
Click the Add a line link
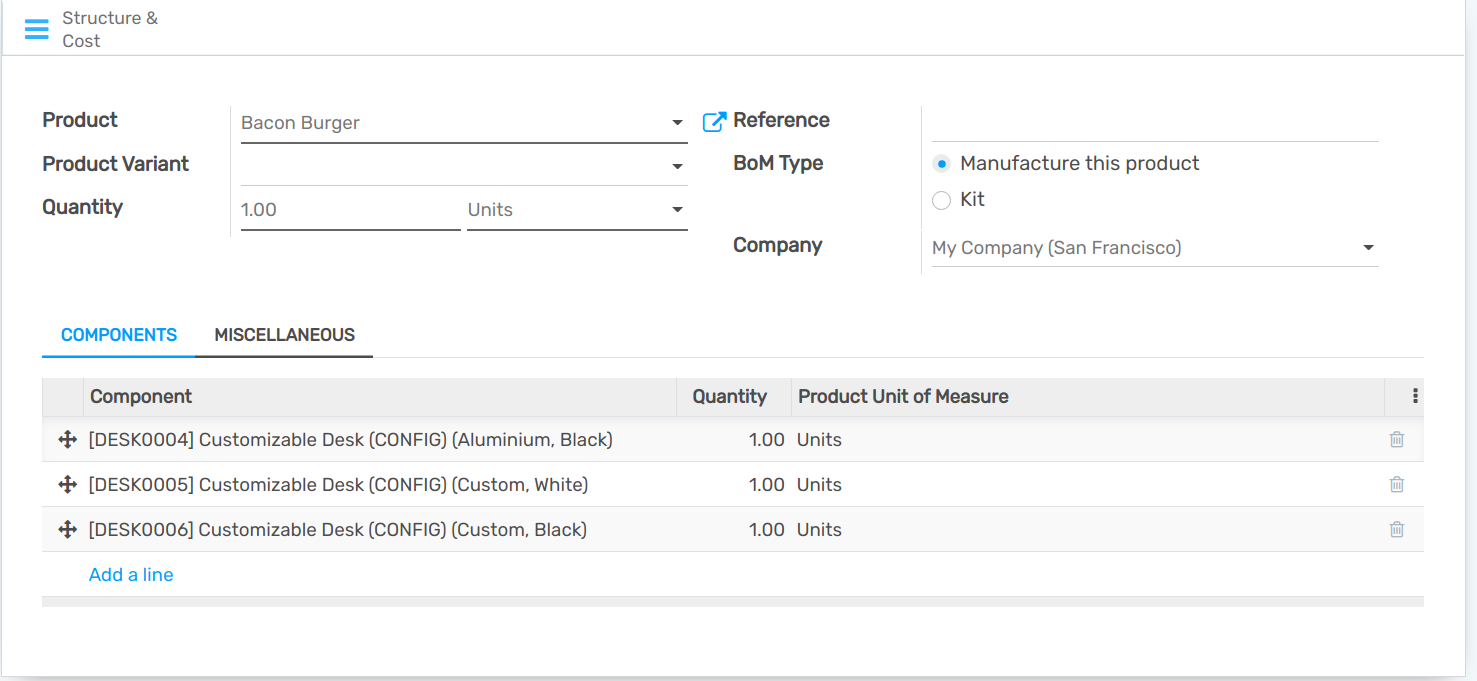click(x=131, y=575)
